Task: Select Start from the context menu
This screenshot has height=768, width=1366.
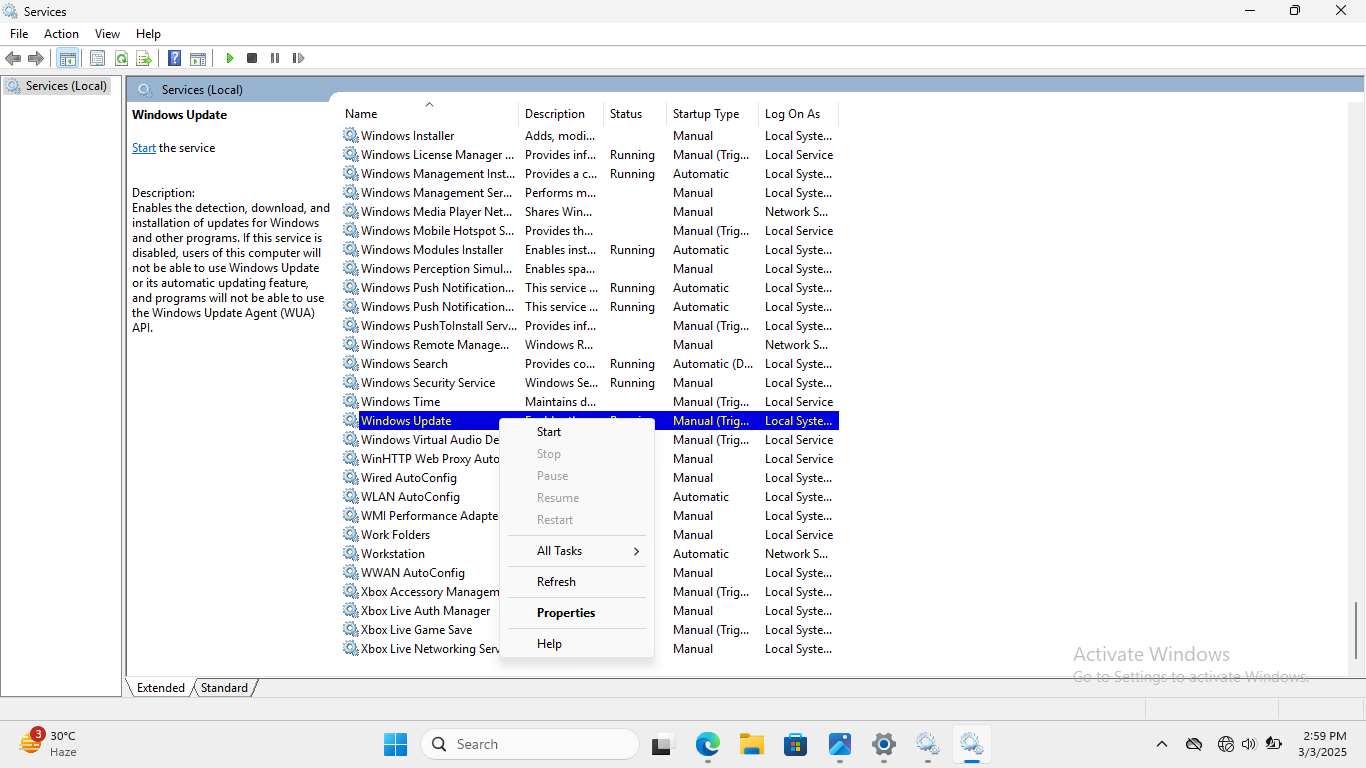Action: [x=548, y=431]
